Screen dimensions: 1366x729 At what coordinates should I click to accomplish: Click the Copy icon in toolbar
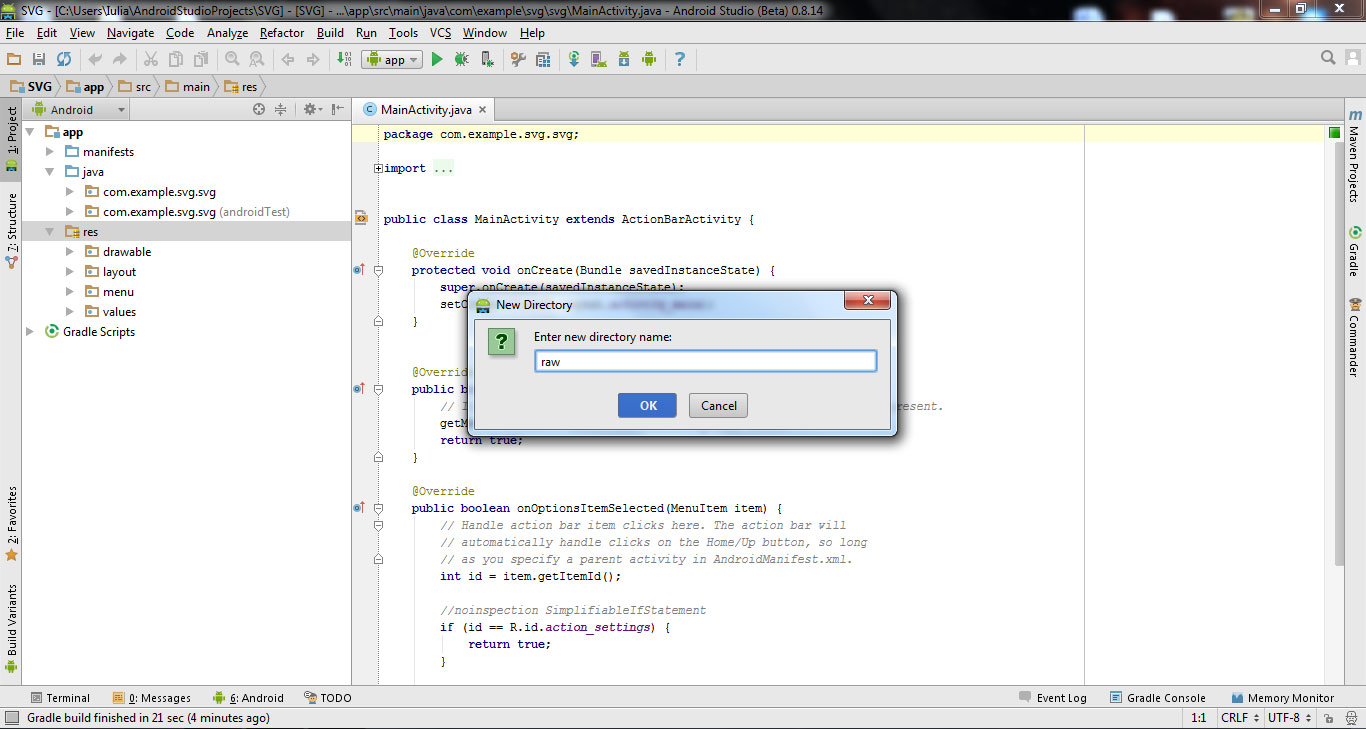click(x=176, y=60)
